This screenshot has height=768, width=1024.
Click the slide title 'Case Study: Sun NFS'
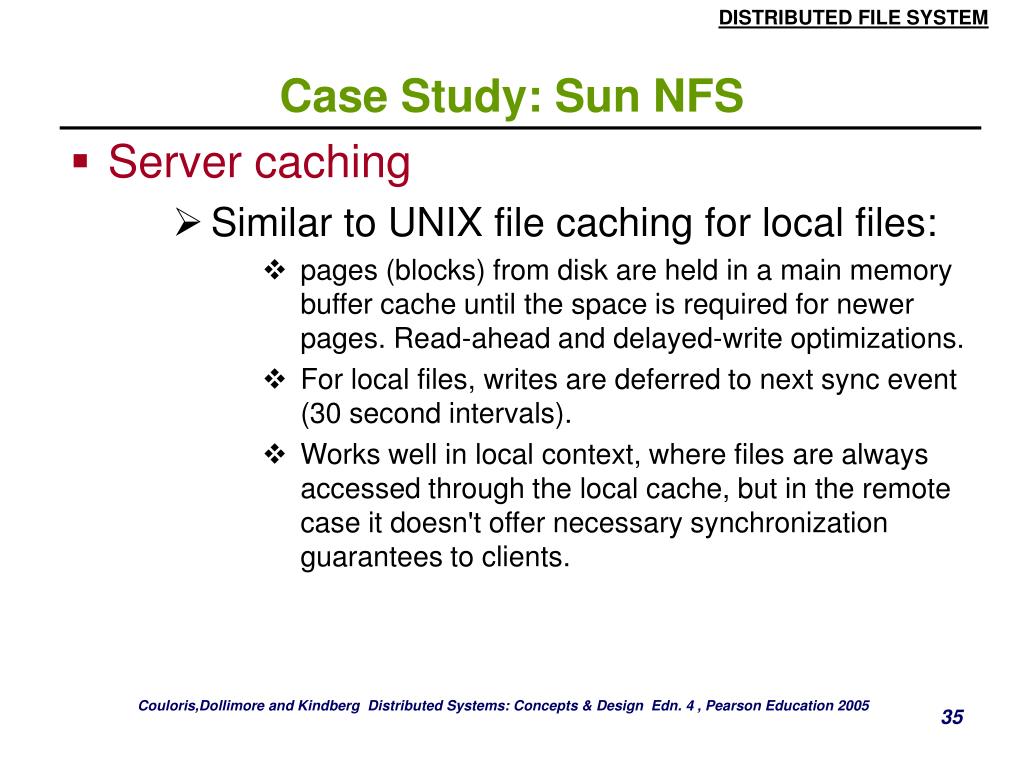tap(511, 95)
